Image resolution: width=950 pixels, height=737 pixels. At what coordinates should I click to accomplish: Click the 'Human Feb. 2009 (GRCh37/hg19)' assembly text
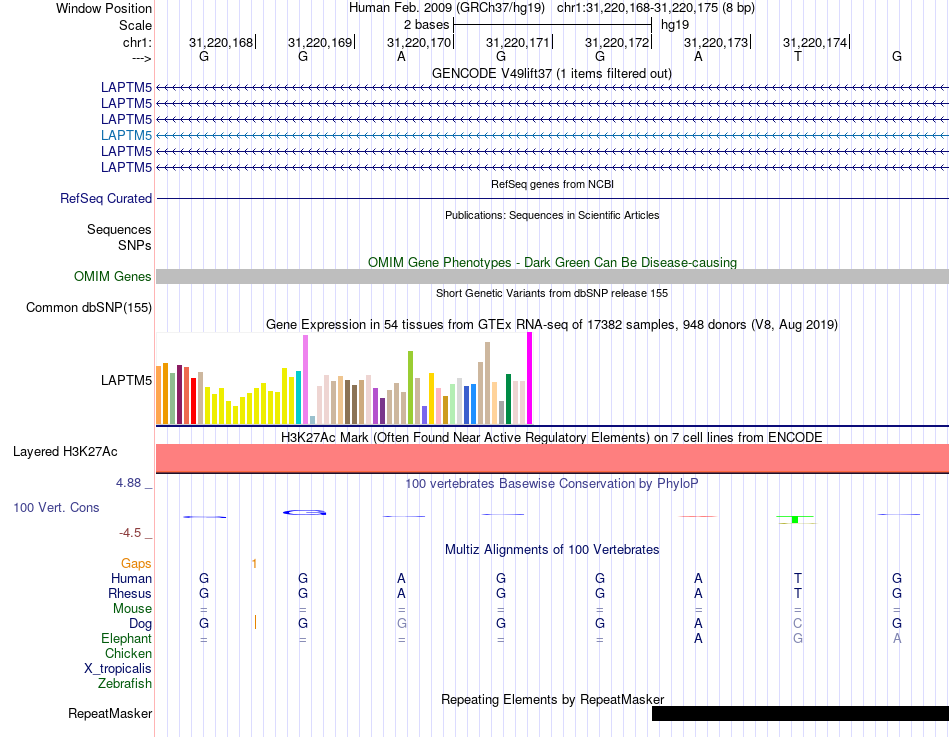pos(447,8)
